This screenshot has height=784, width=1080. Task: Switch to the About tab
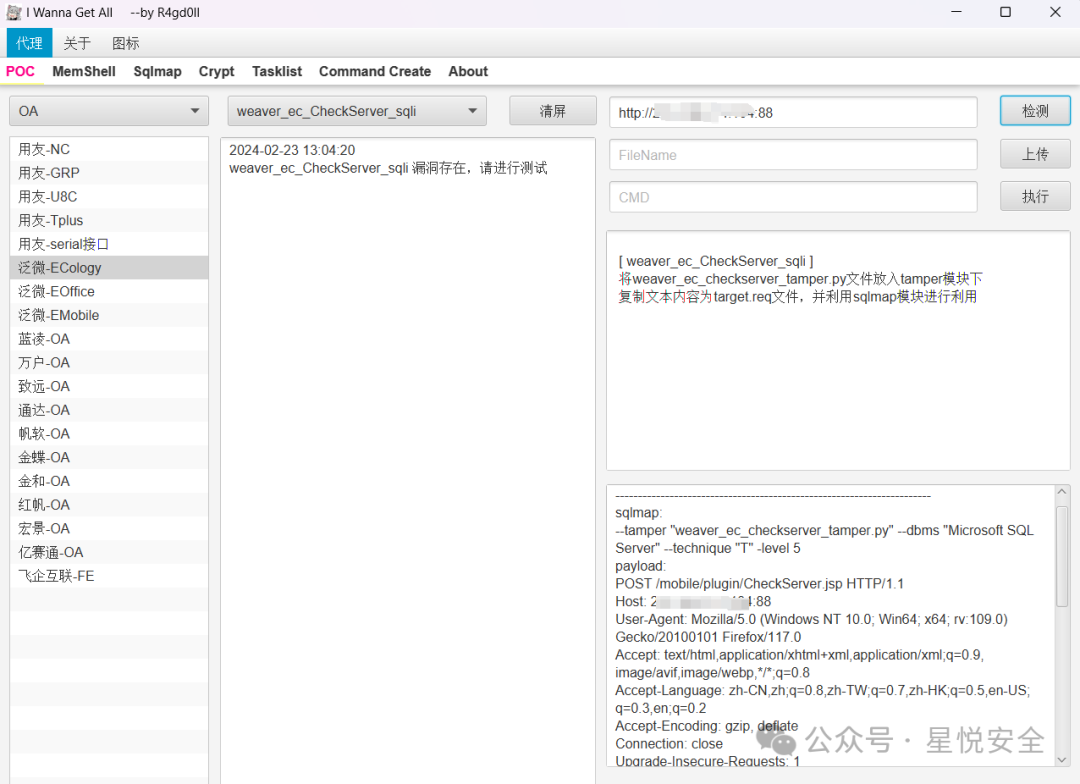coord(468,72)
